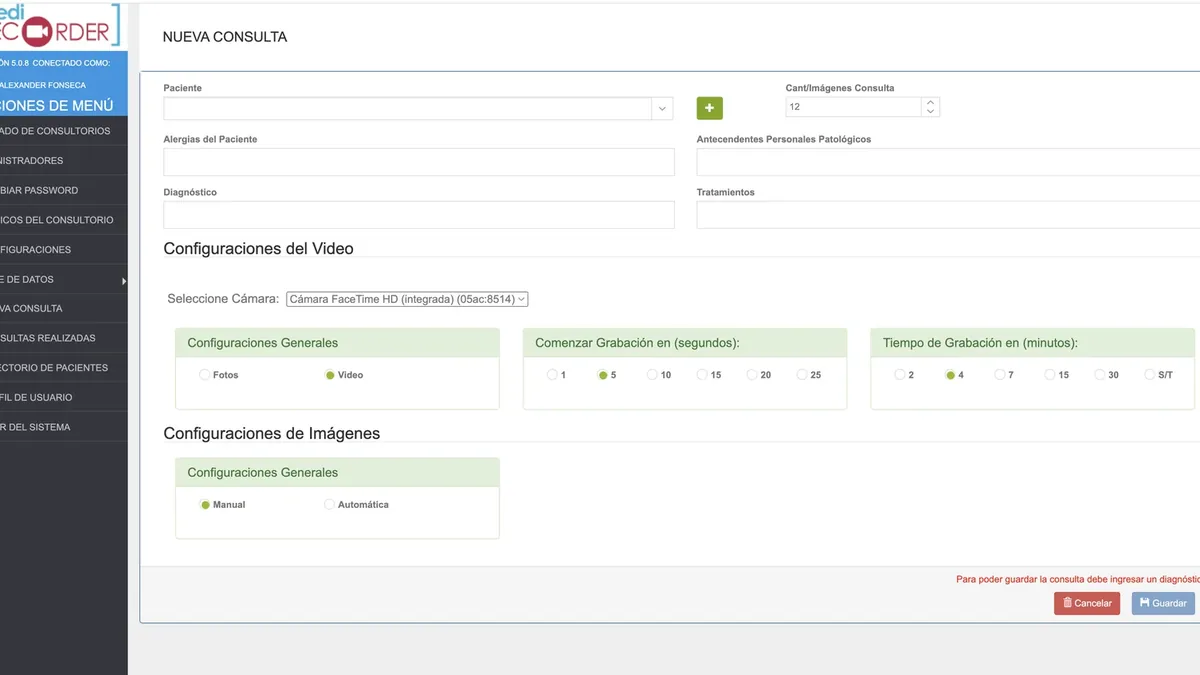Set recording start to 1 second
Screen dimensions: 1200x675
(552, 375)
